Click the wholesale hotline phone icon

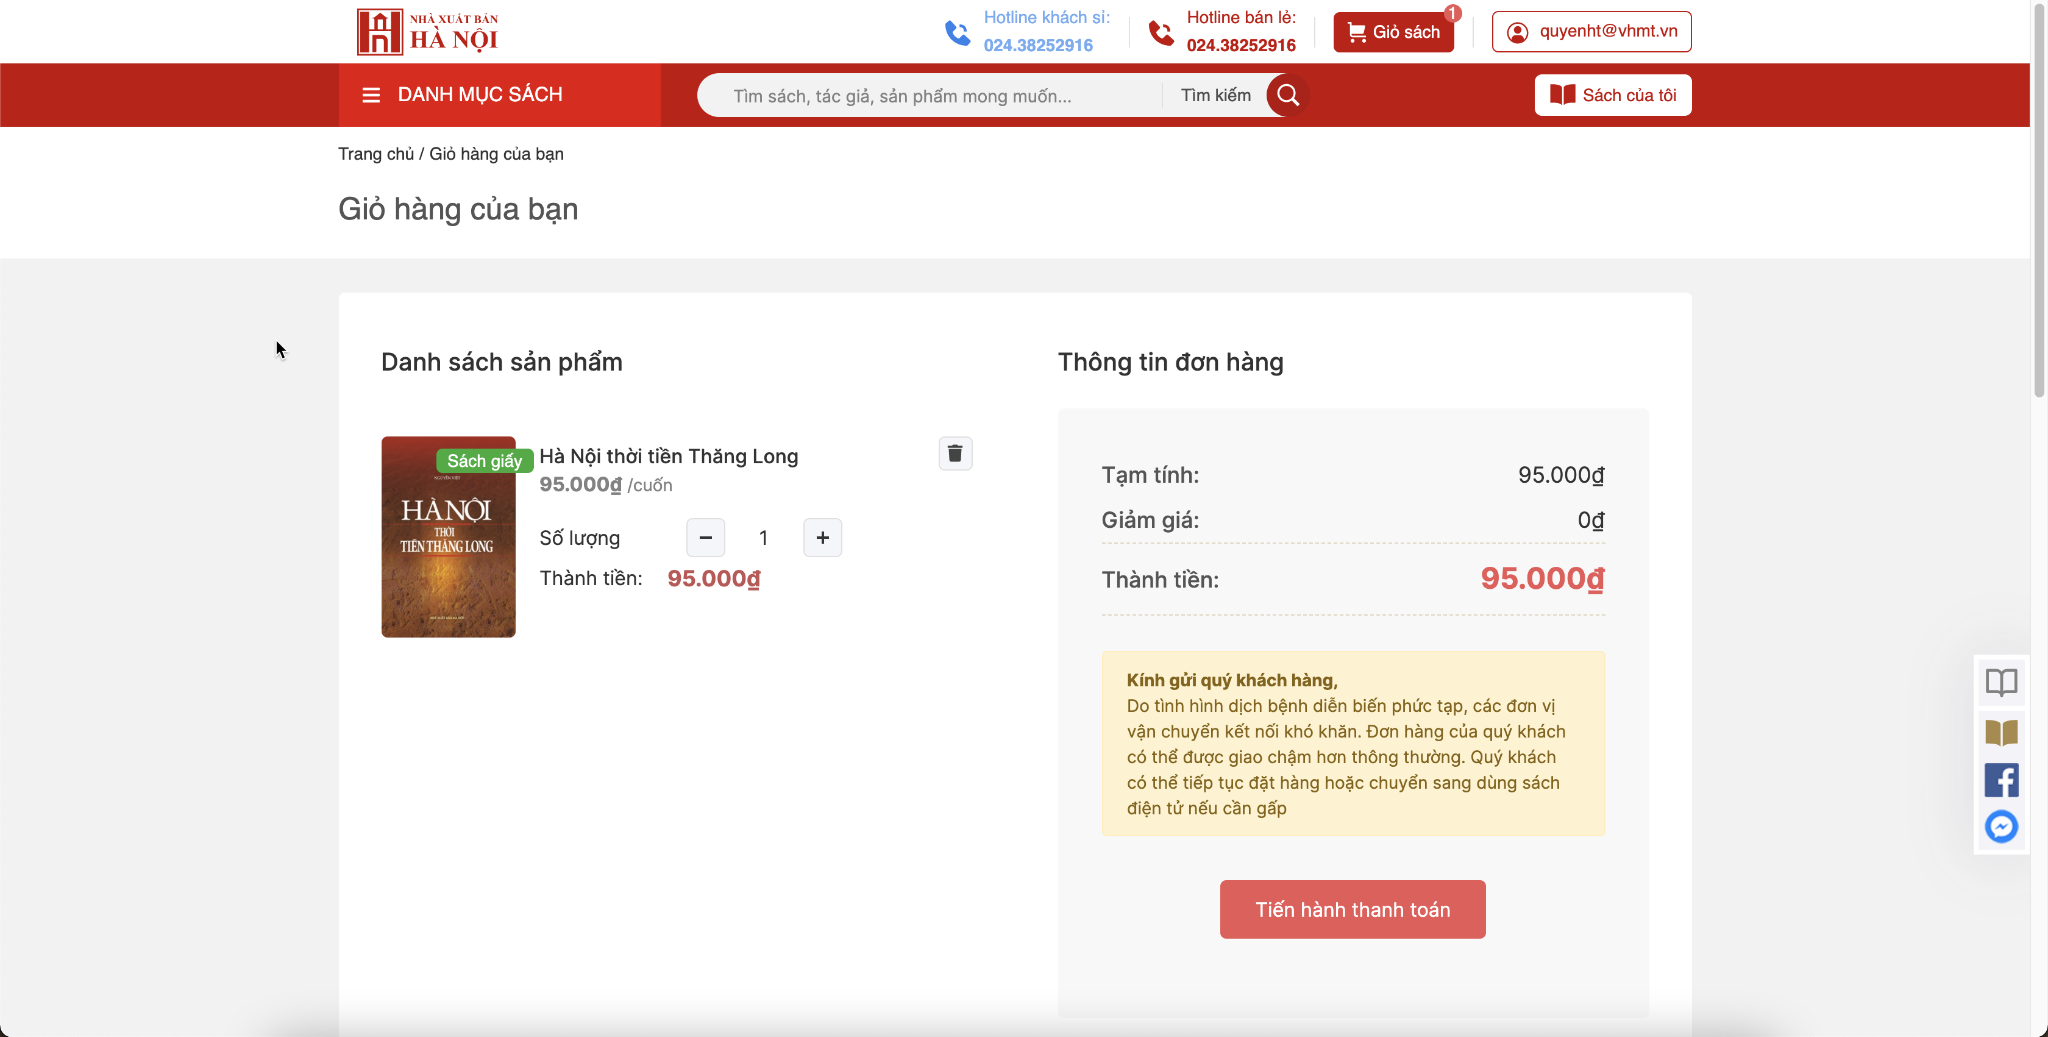957,33
